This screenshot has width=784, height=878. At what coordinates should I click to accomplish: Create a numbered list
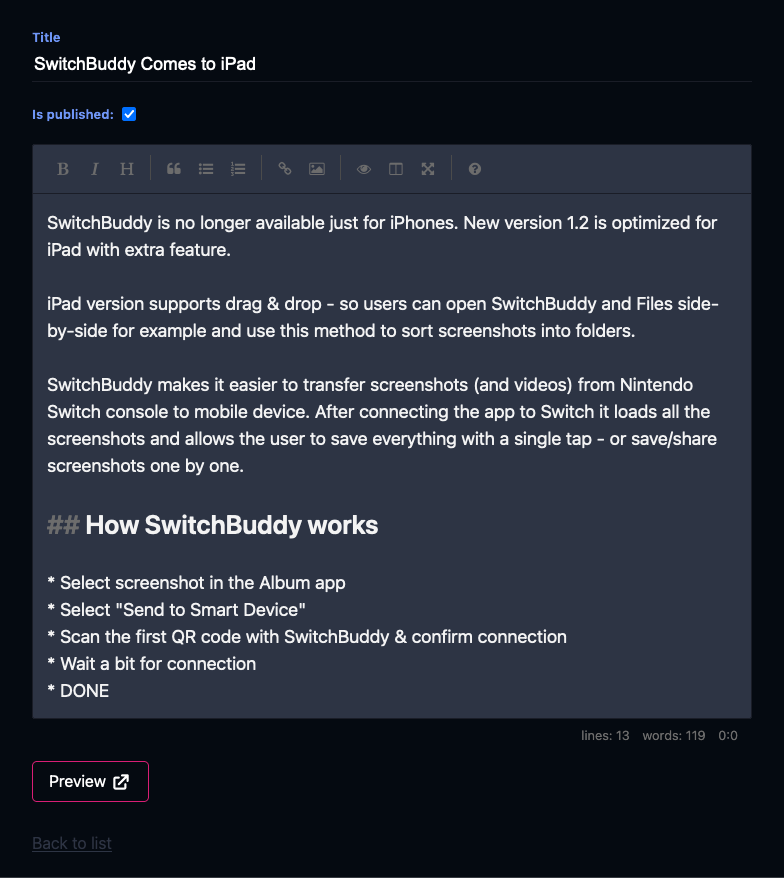(238, 169)
